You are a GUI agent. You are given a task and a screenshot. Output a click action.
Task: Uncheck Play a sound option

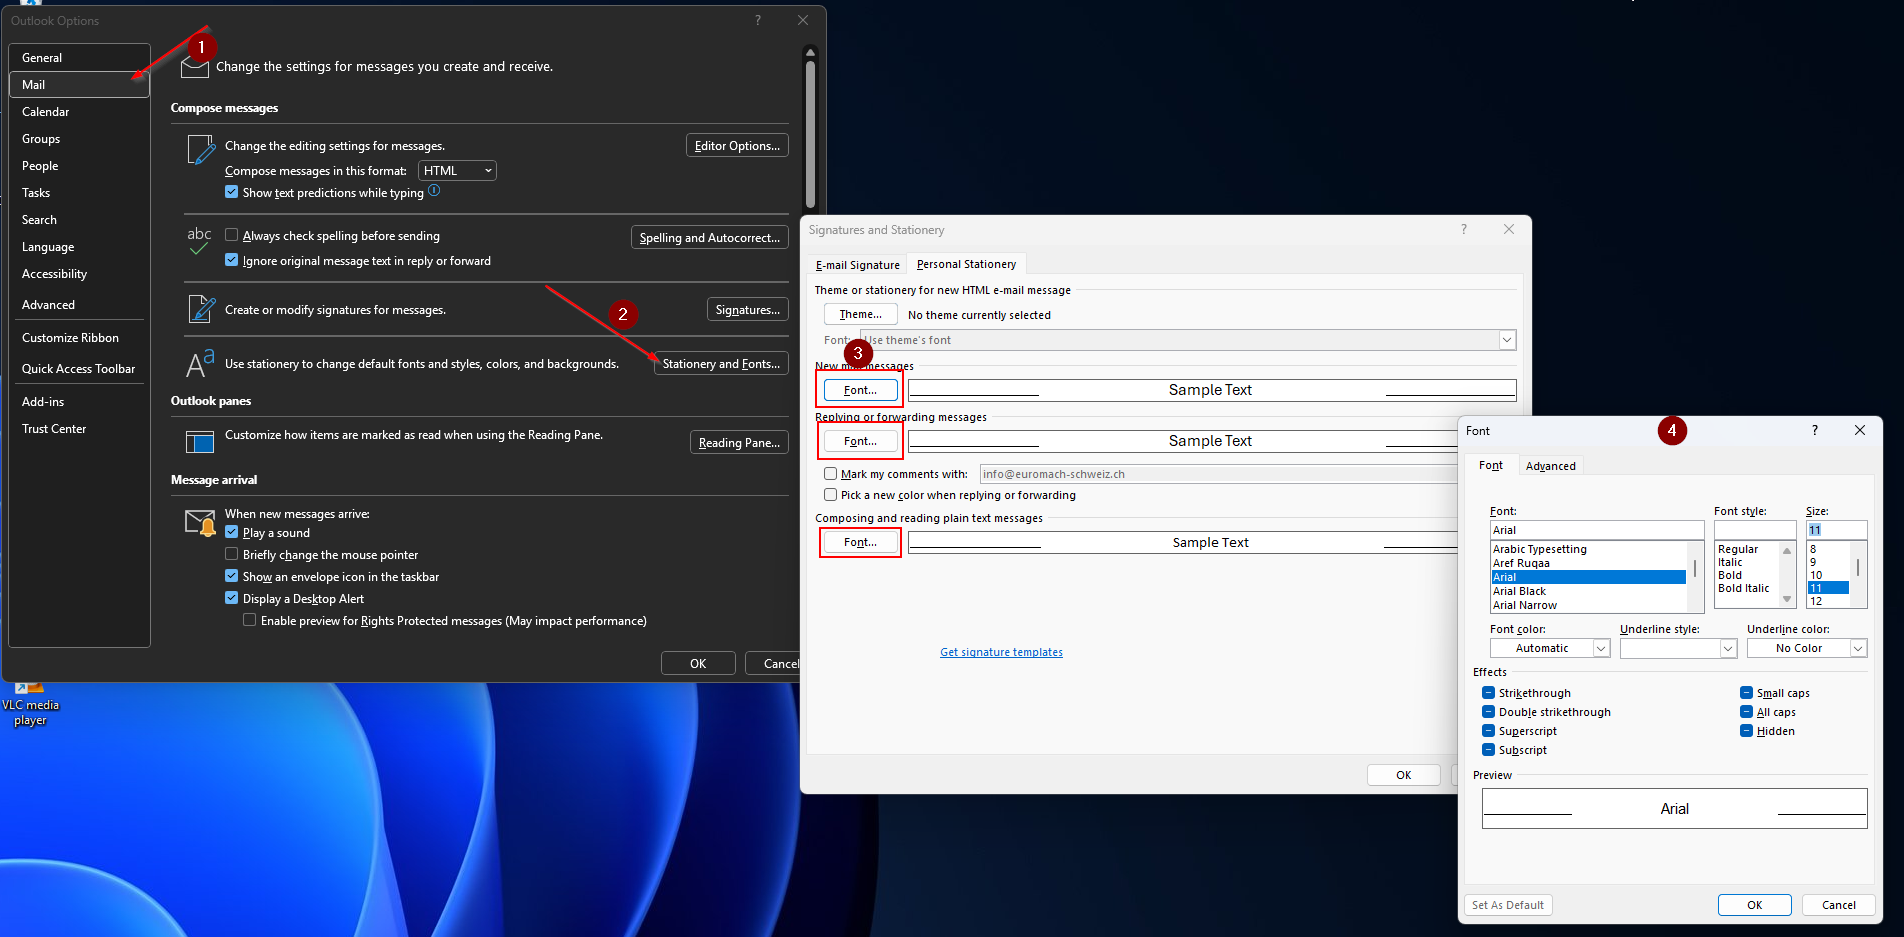tap(232, 533)
